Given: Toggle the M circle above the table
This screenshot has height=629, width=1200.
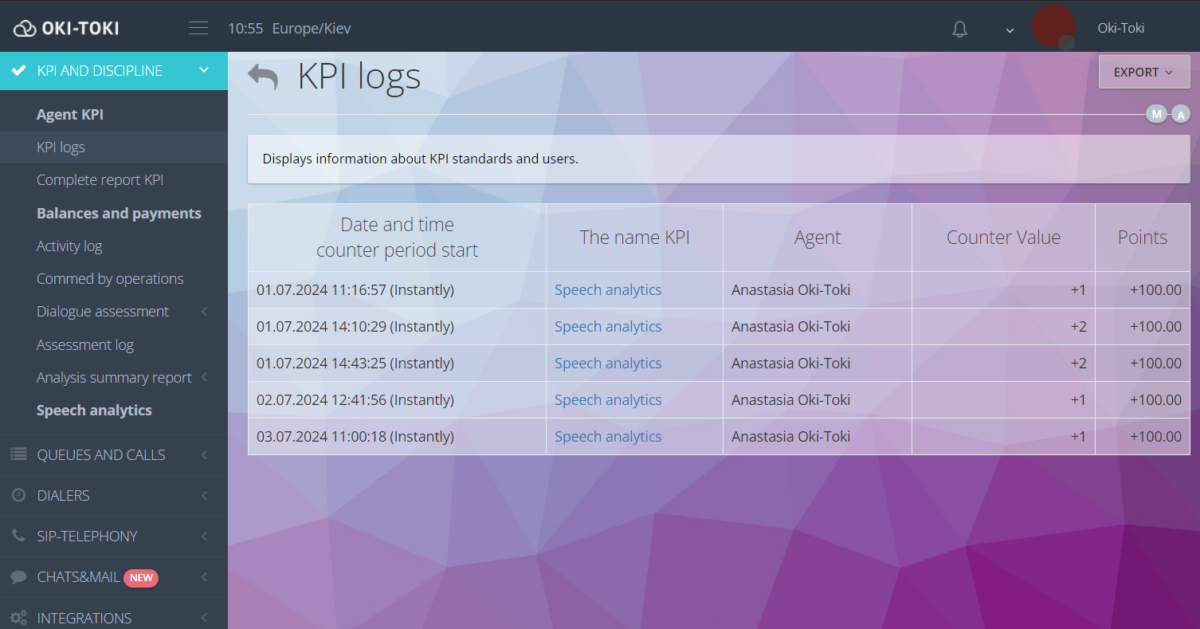Looking at the screenshot, I should point(1156,114).
